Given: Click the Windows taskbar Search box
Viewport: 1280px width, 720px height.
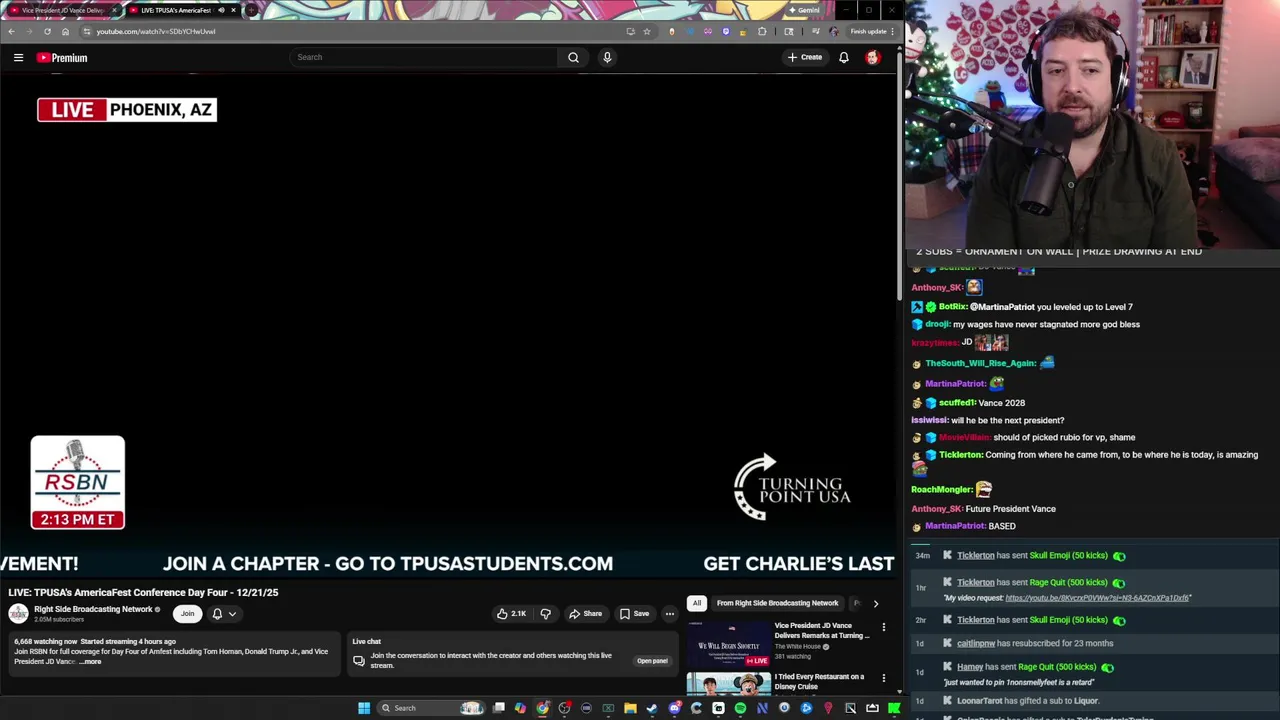Looking at the screenshot, I should [x=431, y=708].
